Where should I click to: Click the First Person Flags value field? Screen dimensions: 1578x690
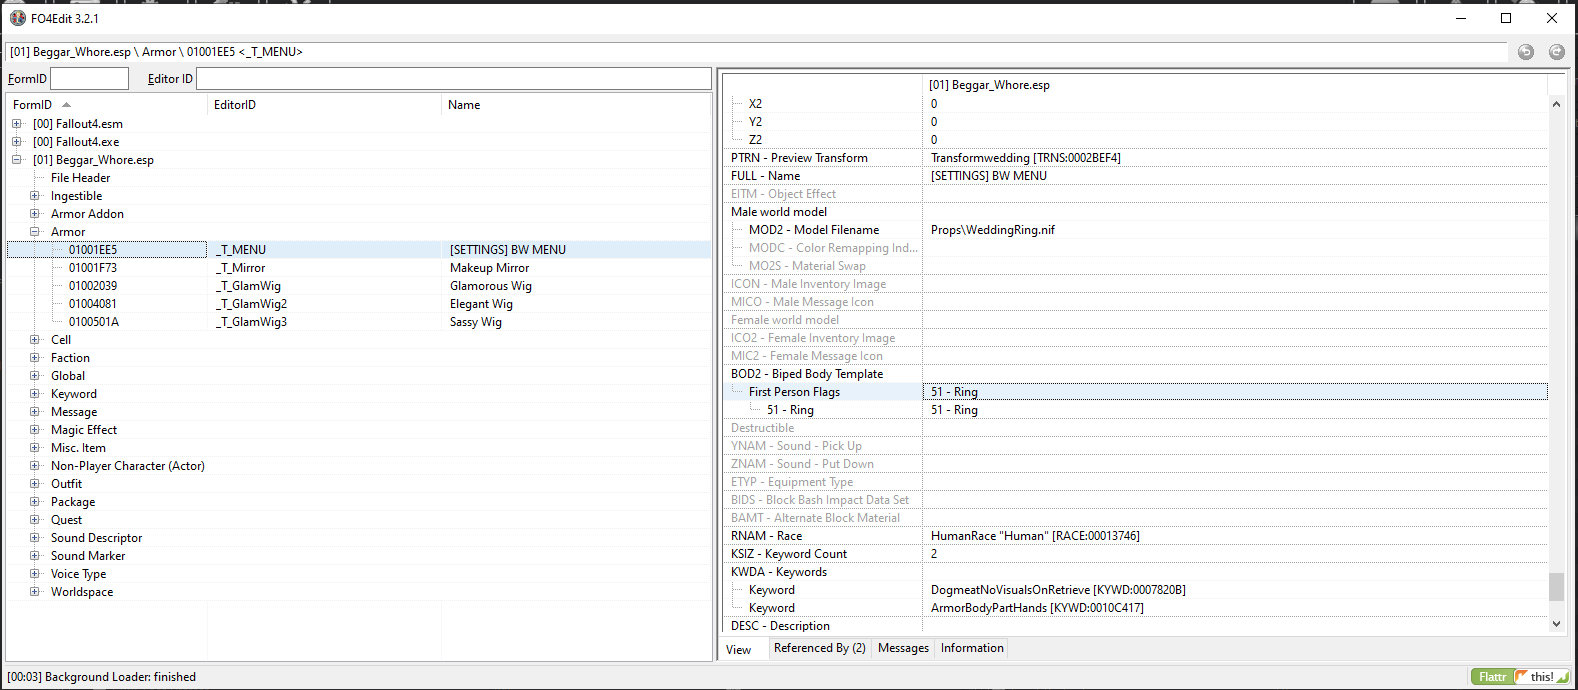[1235, 392]
